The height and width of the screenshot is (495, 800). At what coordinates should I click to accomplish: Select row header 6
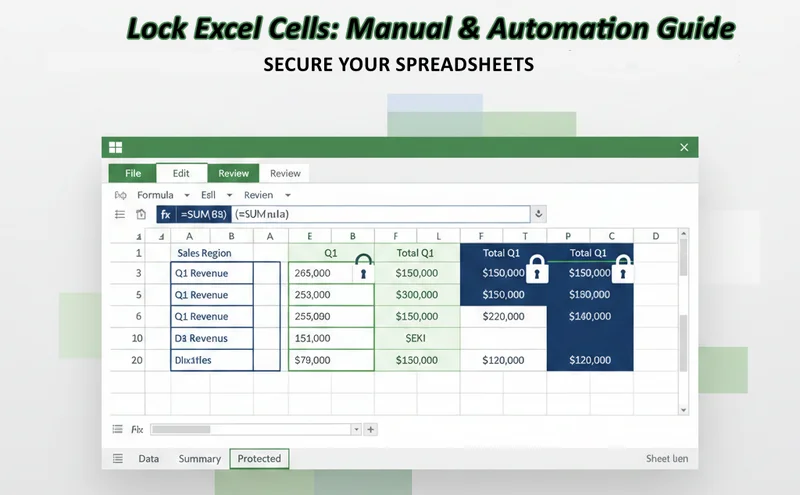pyautogui.click(x=138, y=316)
